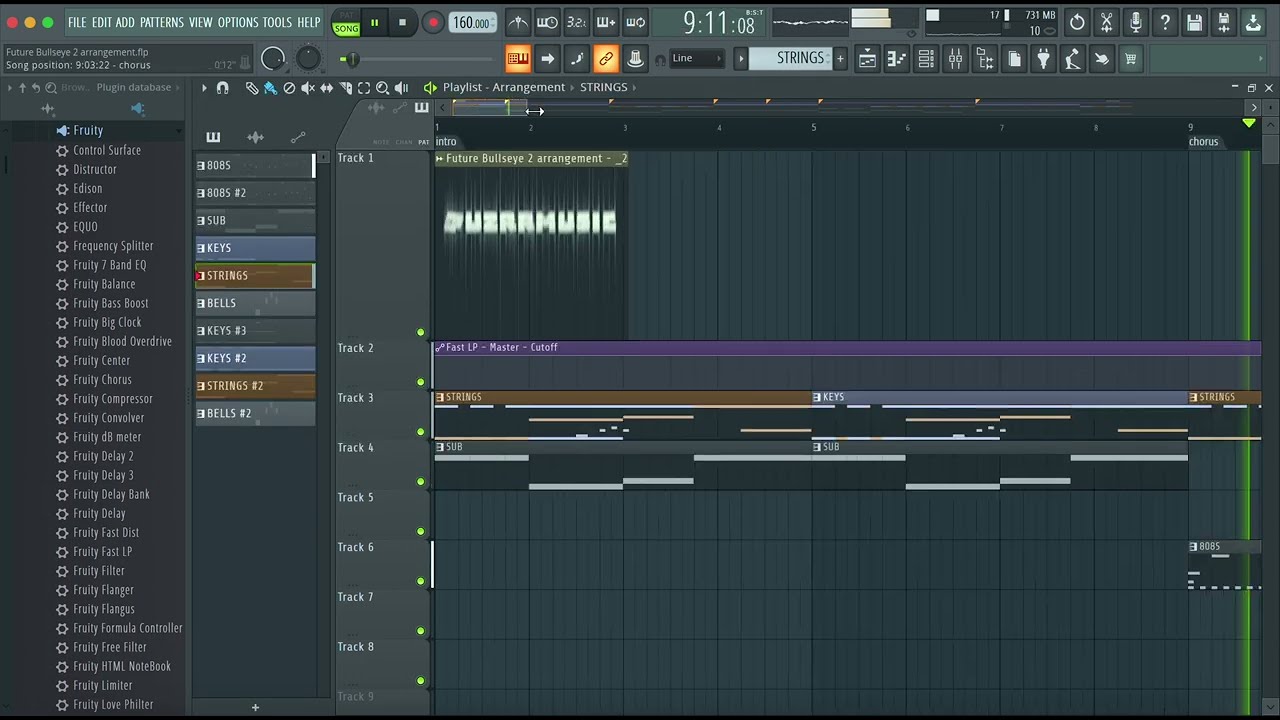Open the OPTIONS menu
This screenshot has width=1280, height=720.
(238, 22)
